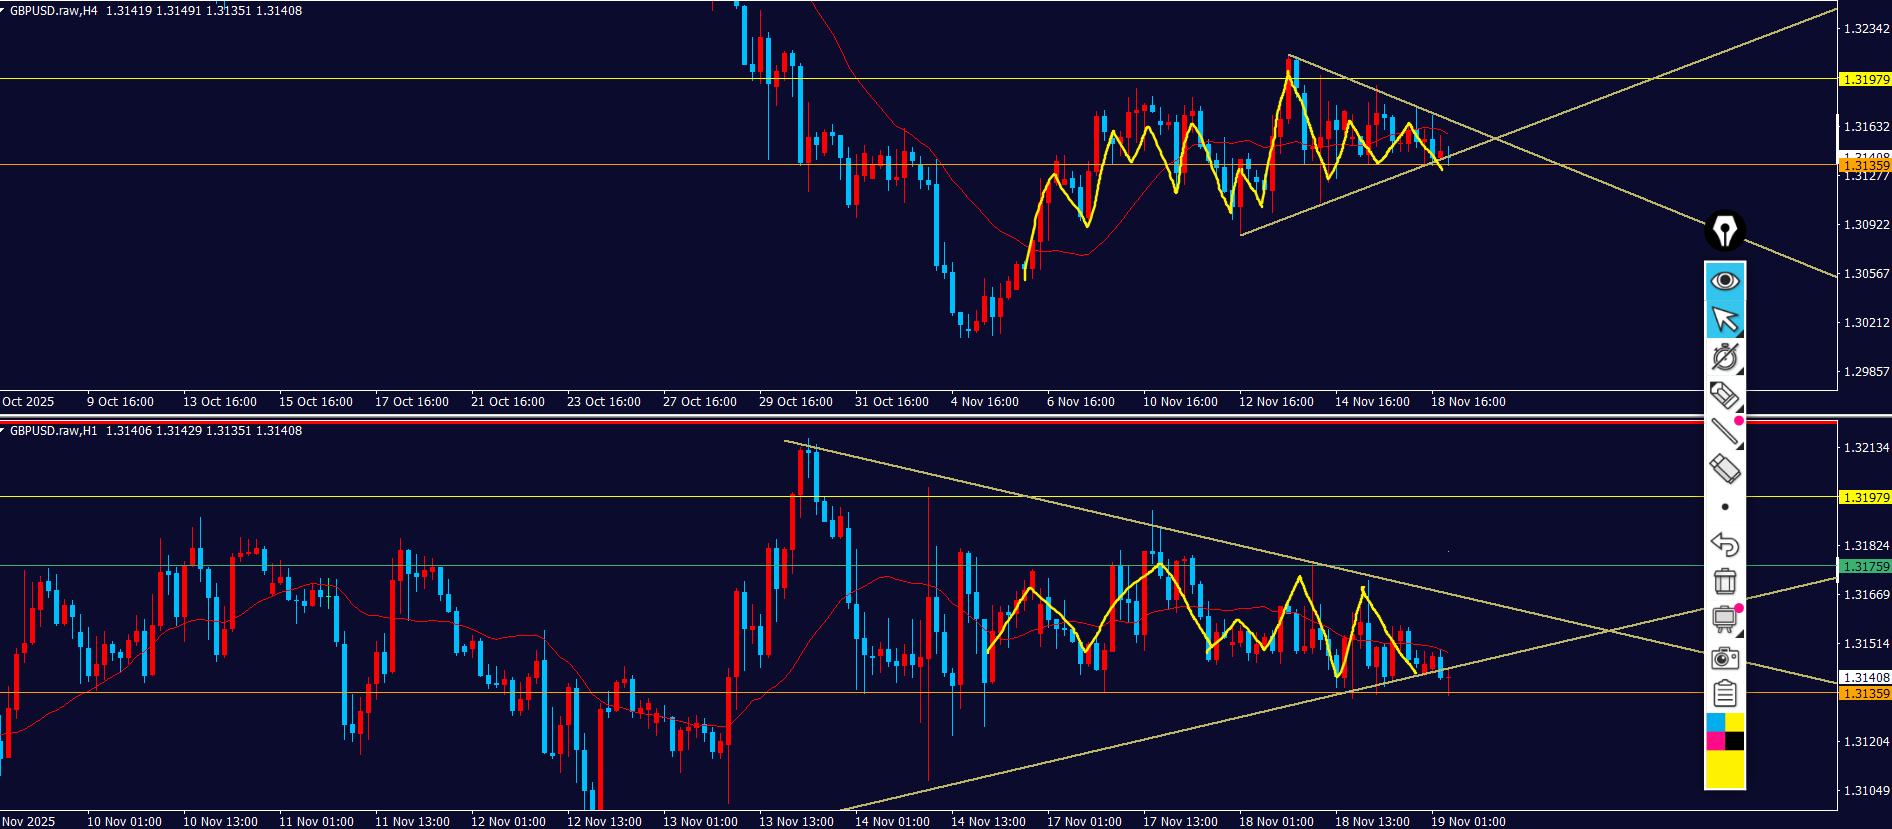
Task: Undo the last drawing stroke
Action: click(x=1724, y=545)
